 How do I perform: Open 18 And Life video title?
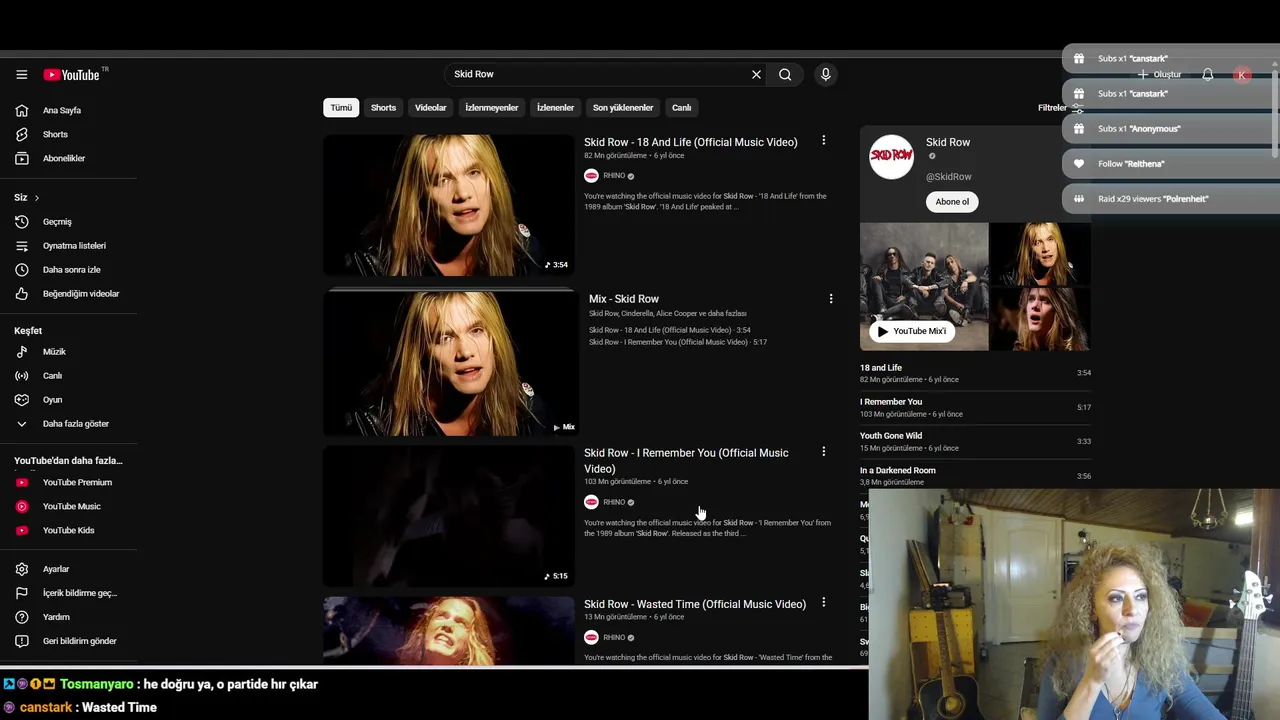pos(690,142)
